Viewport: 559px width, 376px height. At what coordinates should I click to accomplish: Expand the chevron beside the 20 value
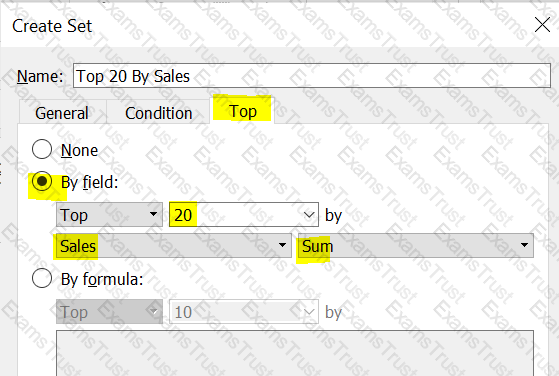[x=309, y=215]
